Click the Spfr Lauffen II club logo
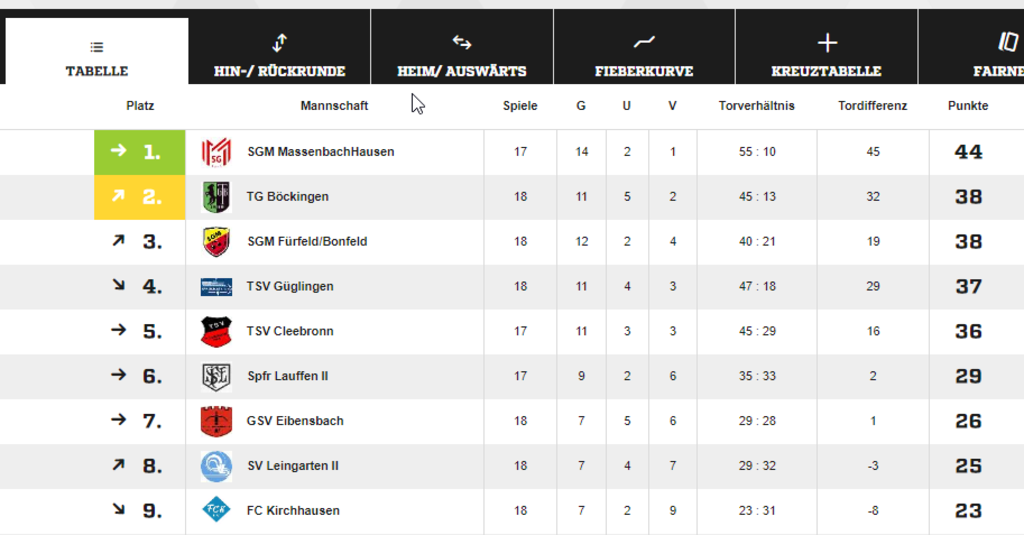Screen dimensions: 1024x535 (216, 376)
